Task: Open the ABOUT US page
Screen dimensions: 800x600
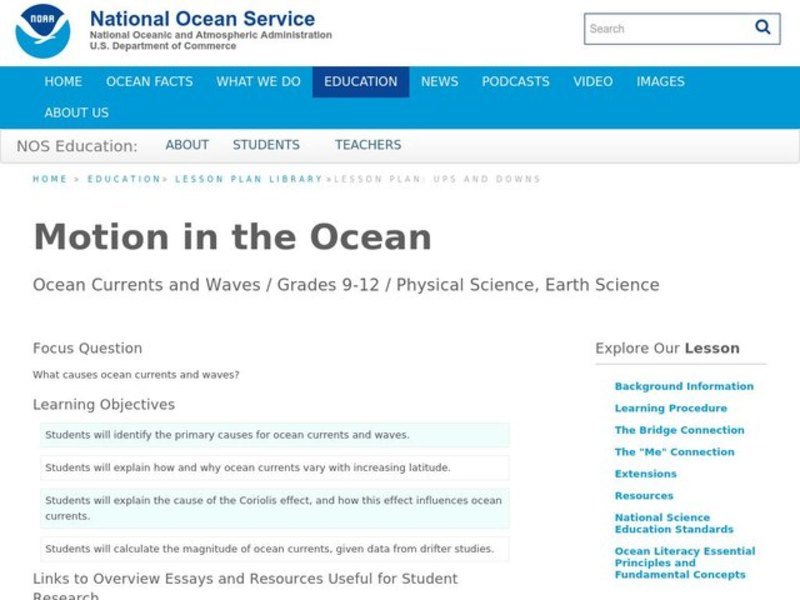Action: point(77,112)
